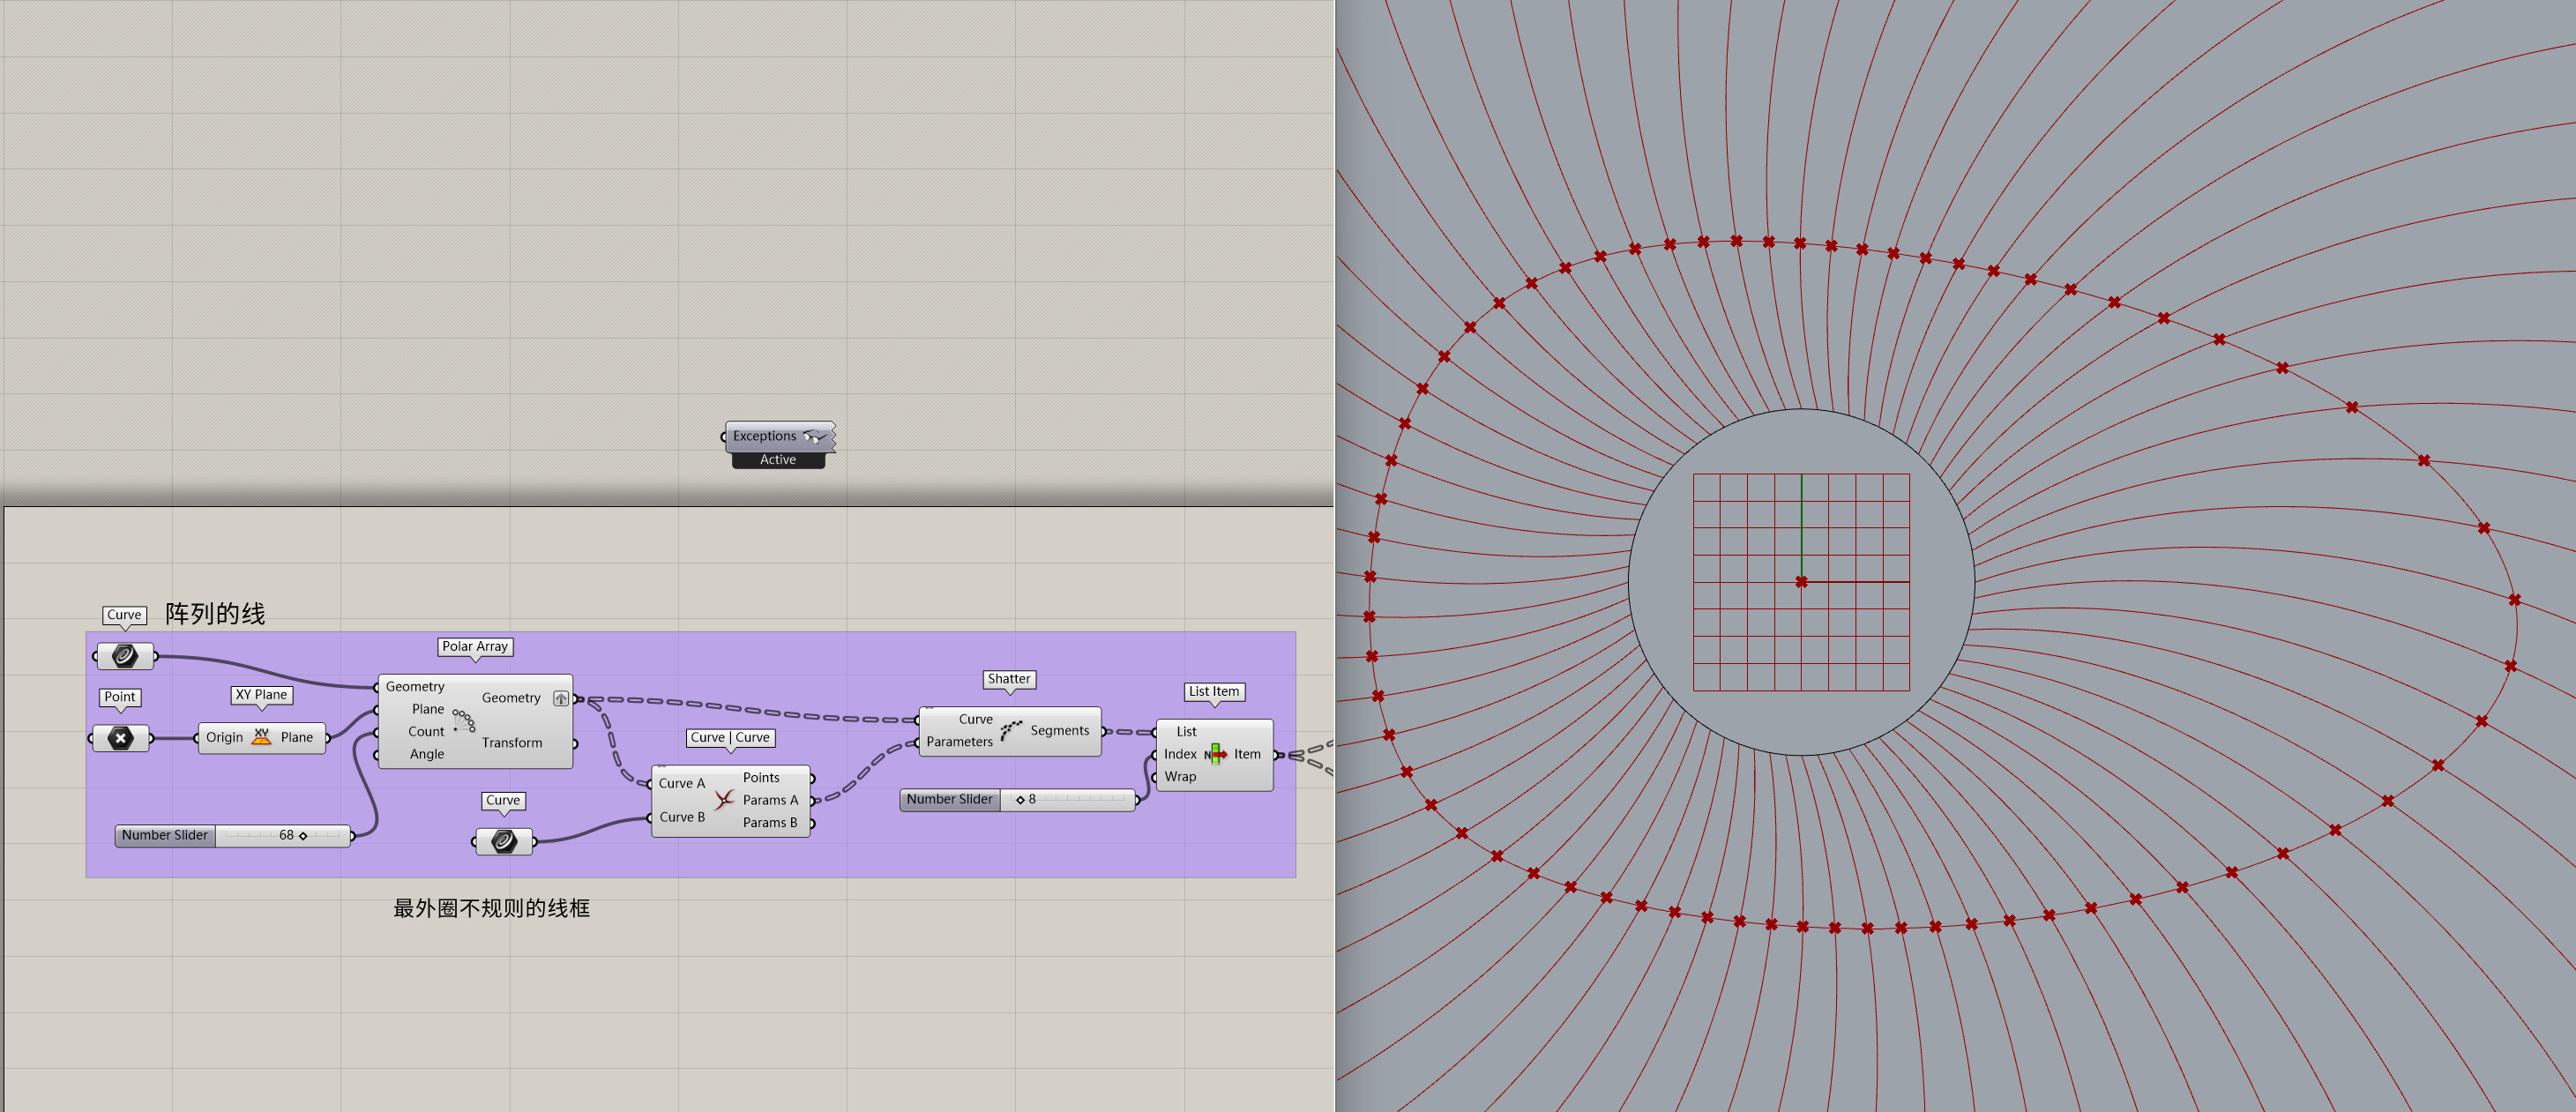Viewport: 2576px width, 1112px height.
Task: Click the Shatter name label
Action: tap(1008, 679)
